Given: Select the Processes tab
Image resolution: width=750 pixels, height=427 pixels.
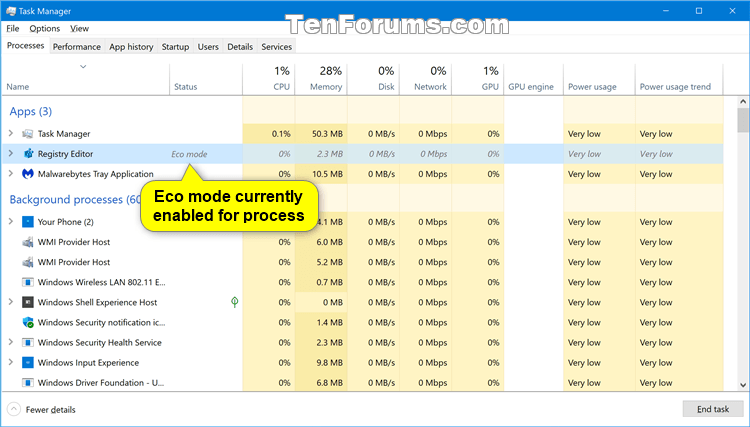Looking at the screenshot, I should tap(25, 45).
